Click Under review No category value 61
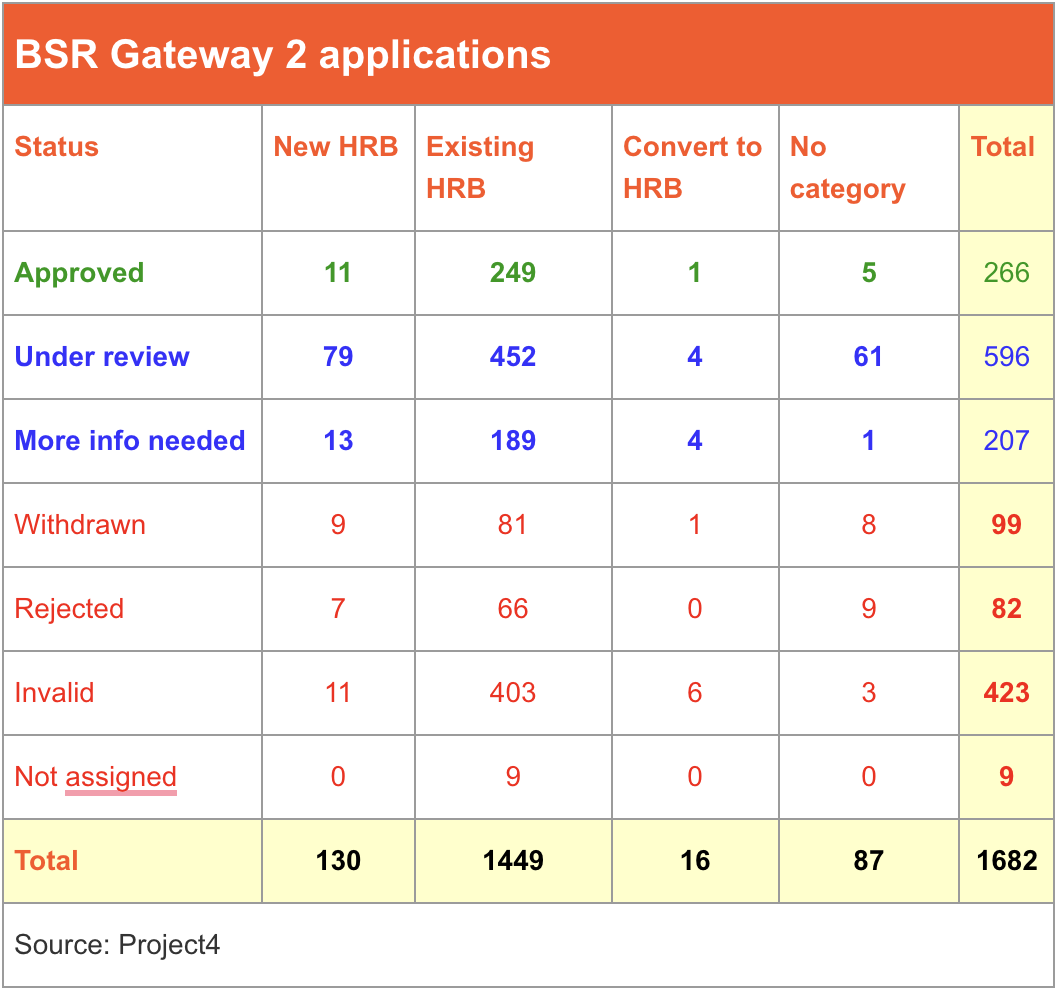This screenshot has height=996, width=1058. [x=868, y=356]
